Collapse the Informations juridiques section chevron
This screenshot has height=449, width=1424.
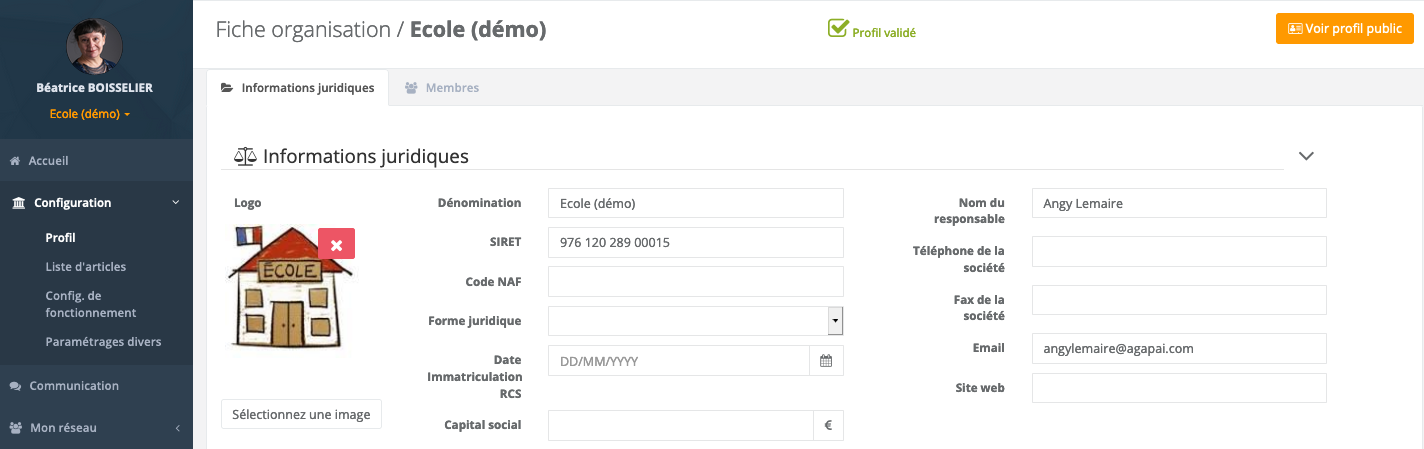(x=1305, y=156)
